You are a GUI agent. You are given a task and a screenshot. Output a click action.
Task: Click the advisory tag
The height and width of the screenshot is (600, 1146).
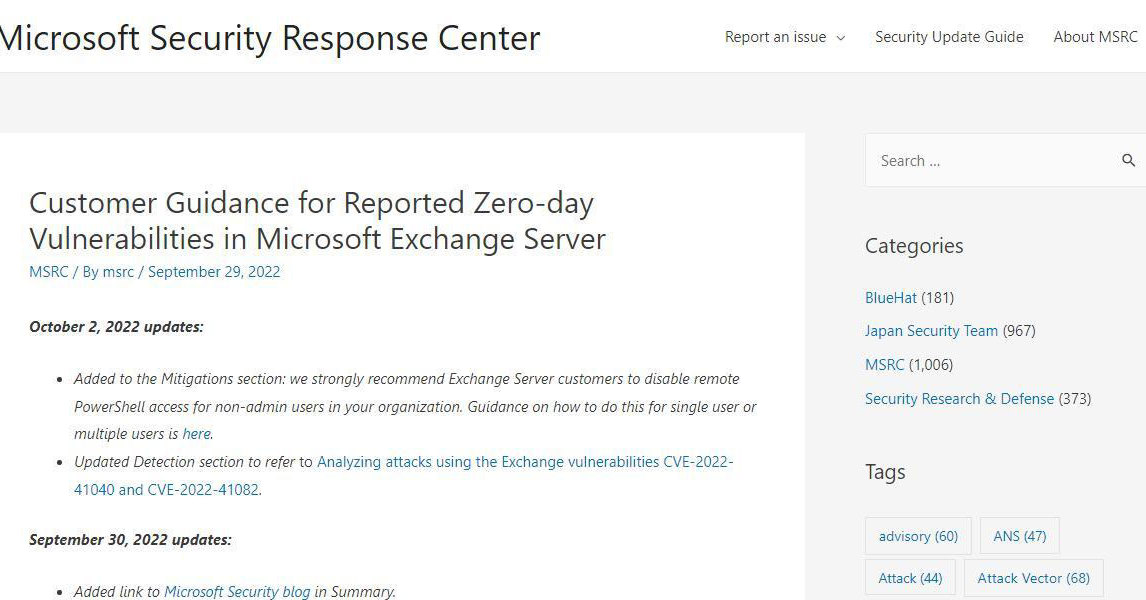(x=917, y=536)
